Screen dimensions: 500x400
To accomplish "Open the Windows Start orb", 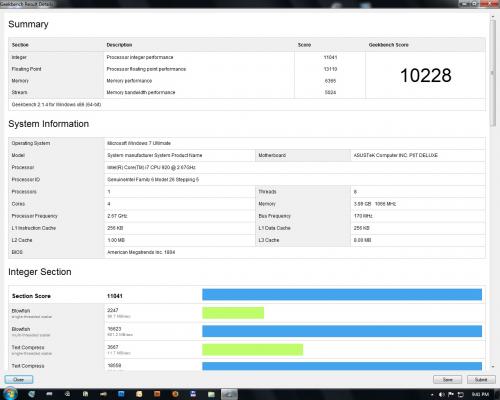I will [10, 394].
